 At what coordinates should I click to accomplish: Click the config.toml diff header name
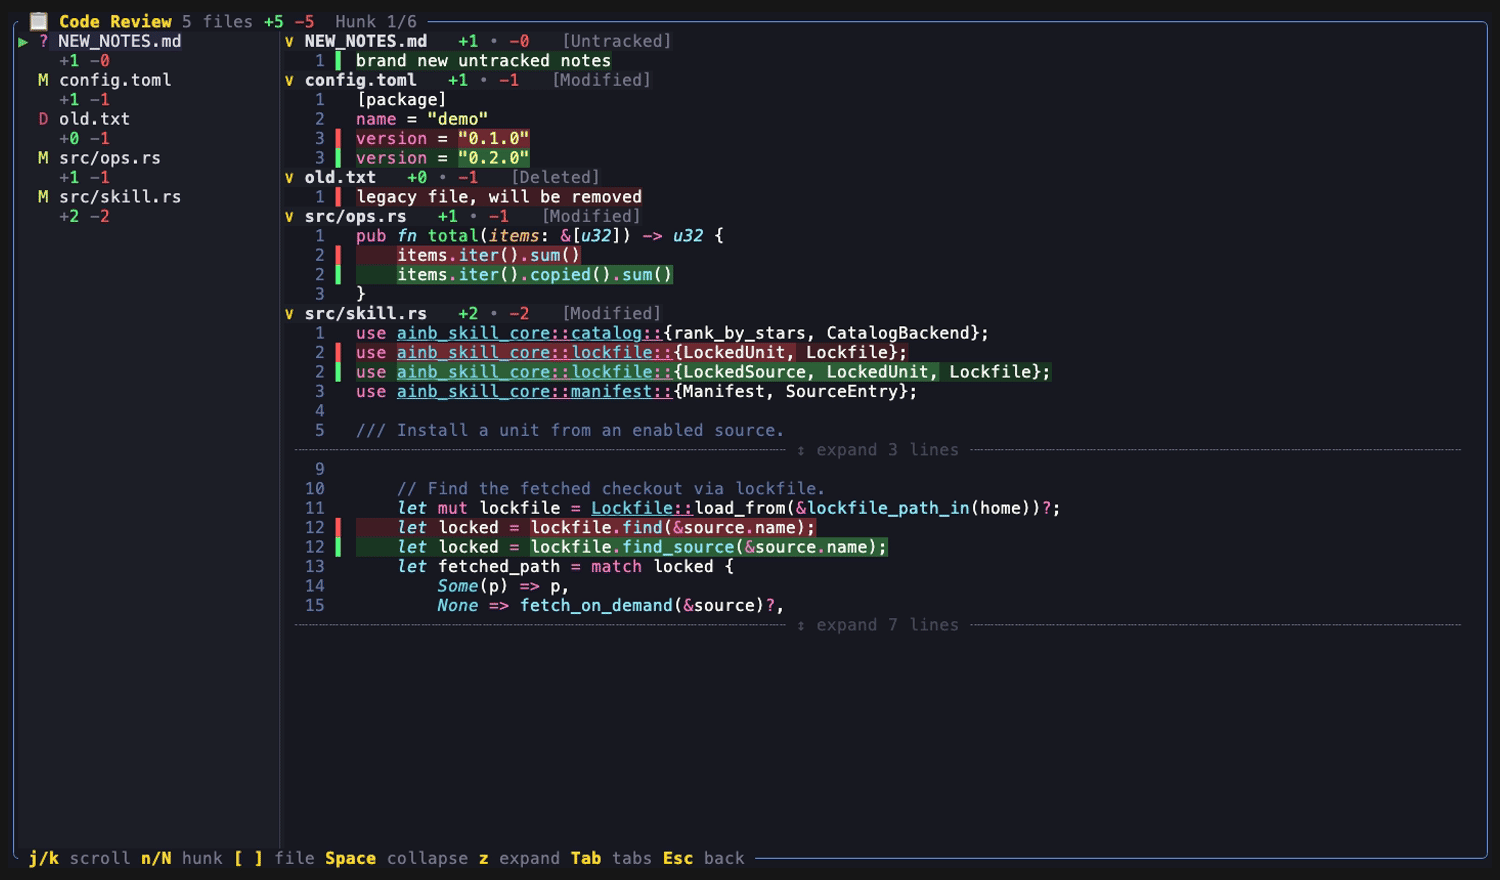click(360, 80)
